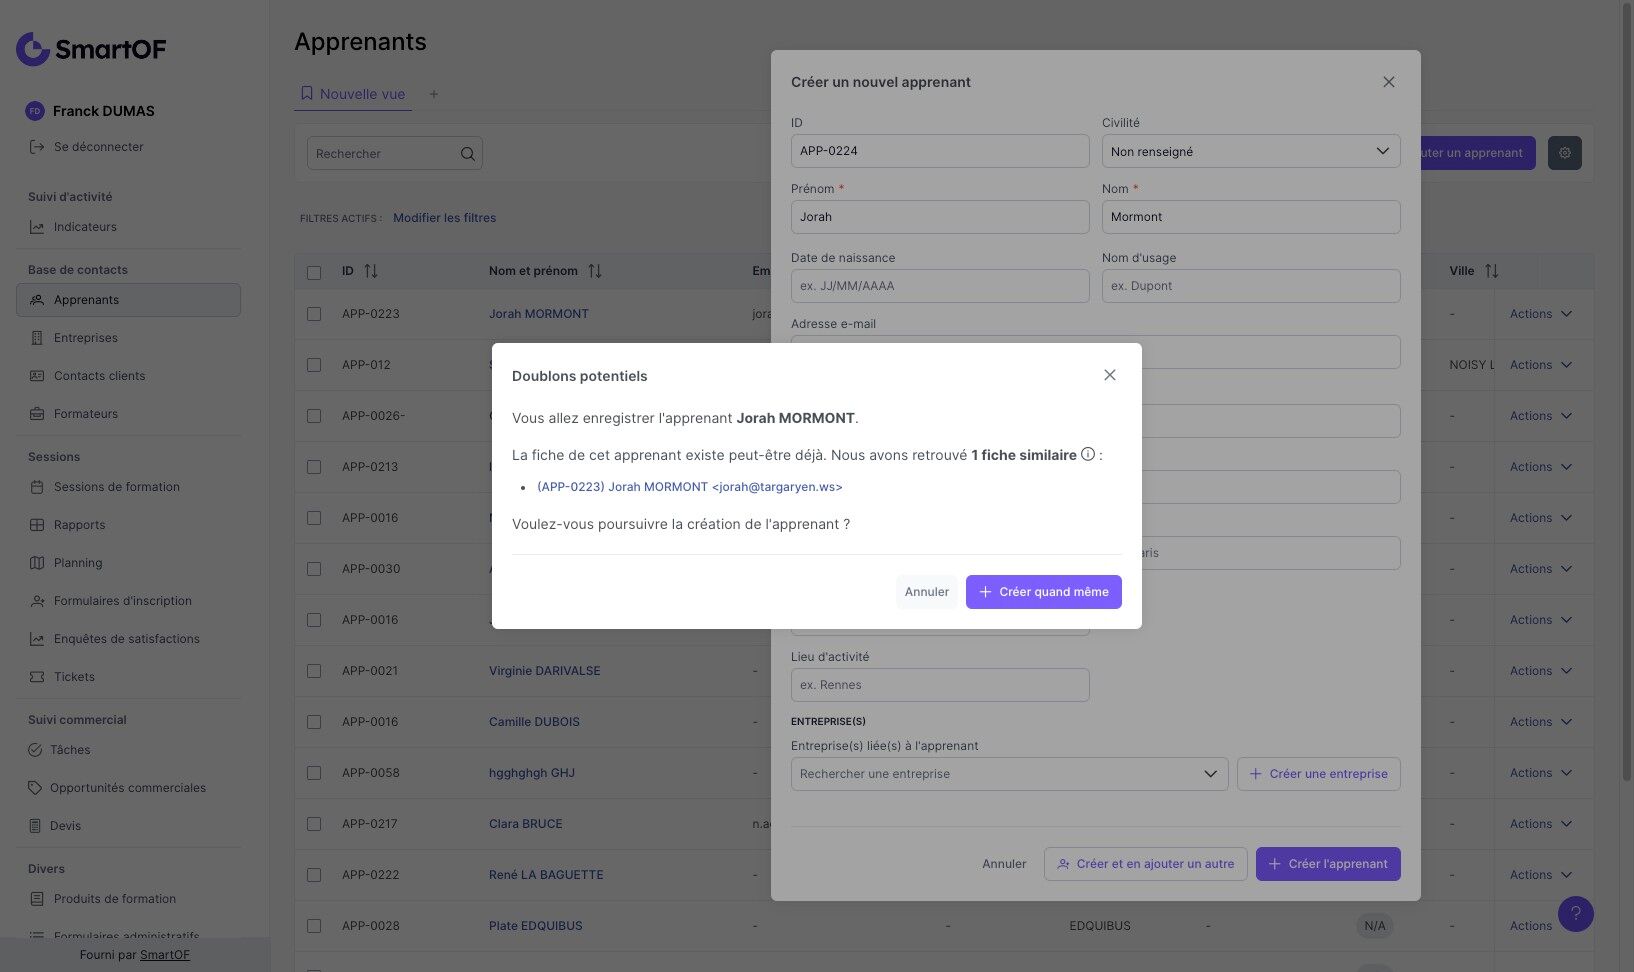Close the Doublons potentiels dialog
1634x972 pixels.
[x=1109, y=375]
